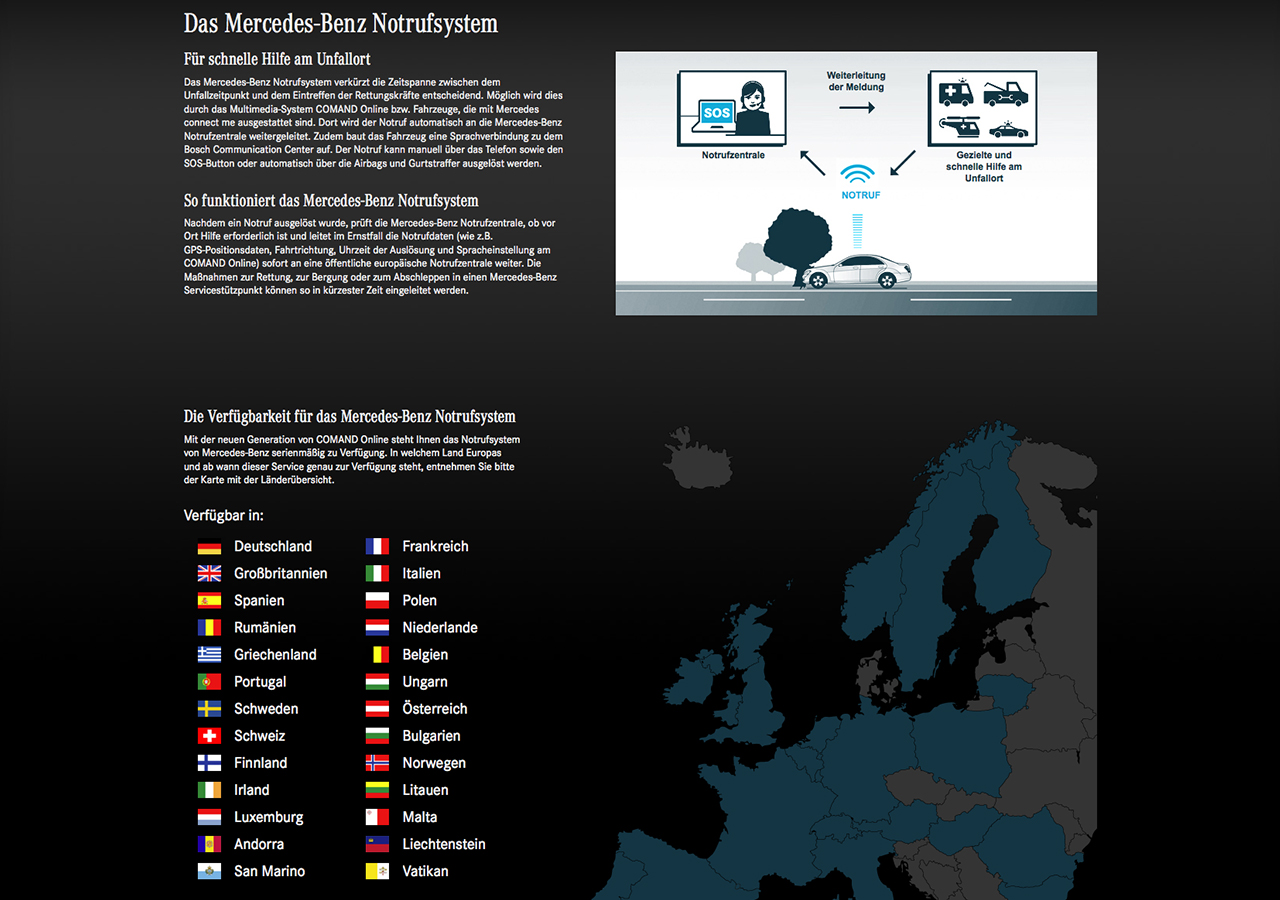Click the white car in the illustration

(859, 271)
